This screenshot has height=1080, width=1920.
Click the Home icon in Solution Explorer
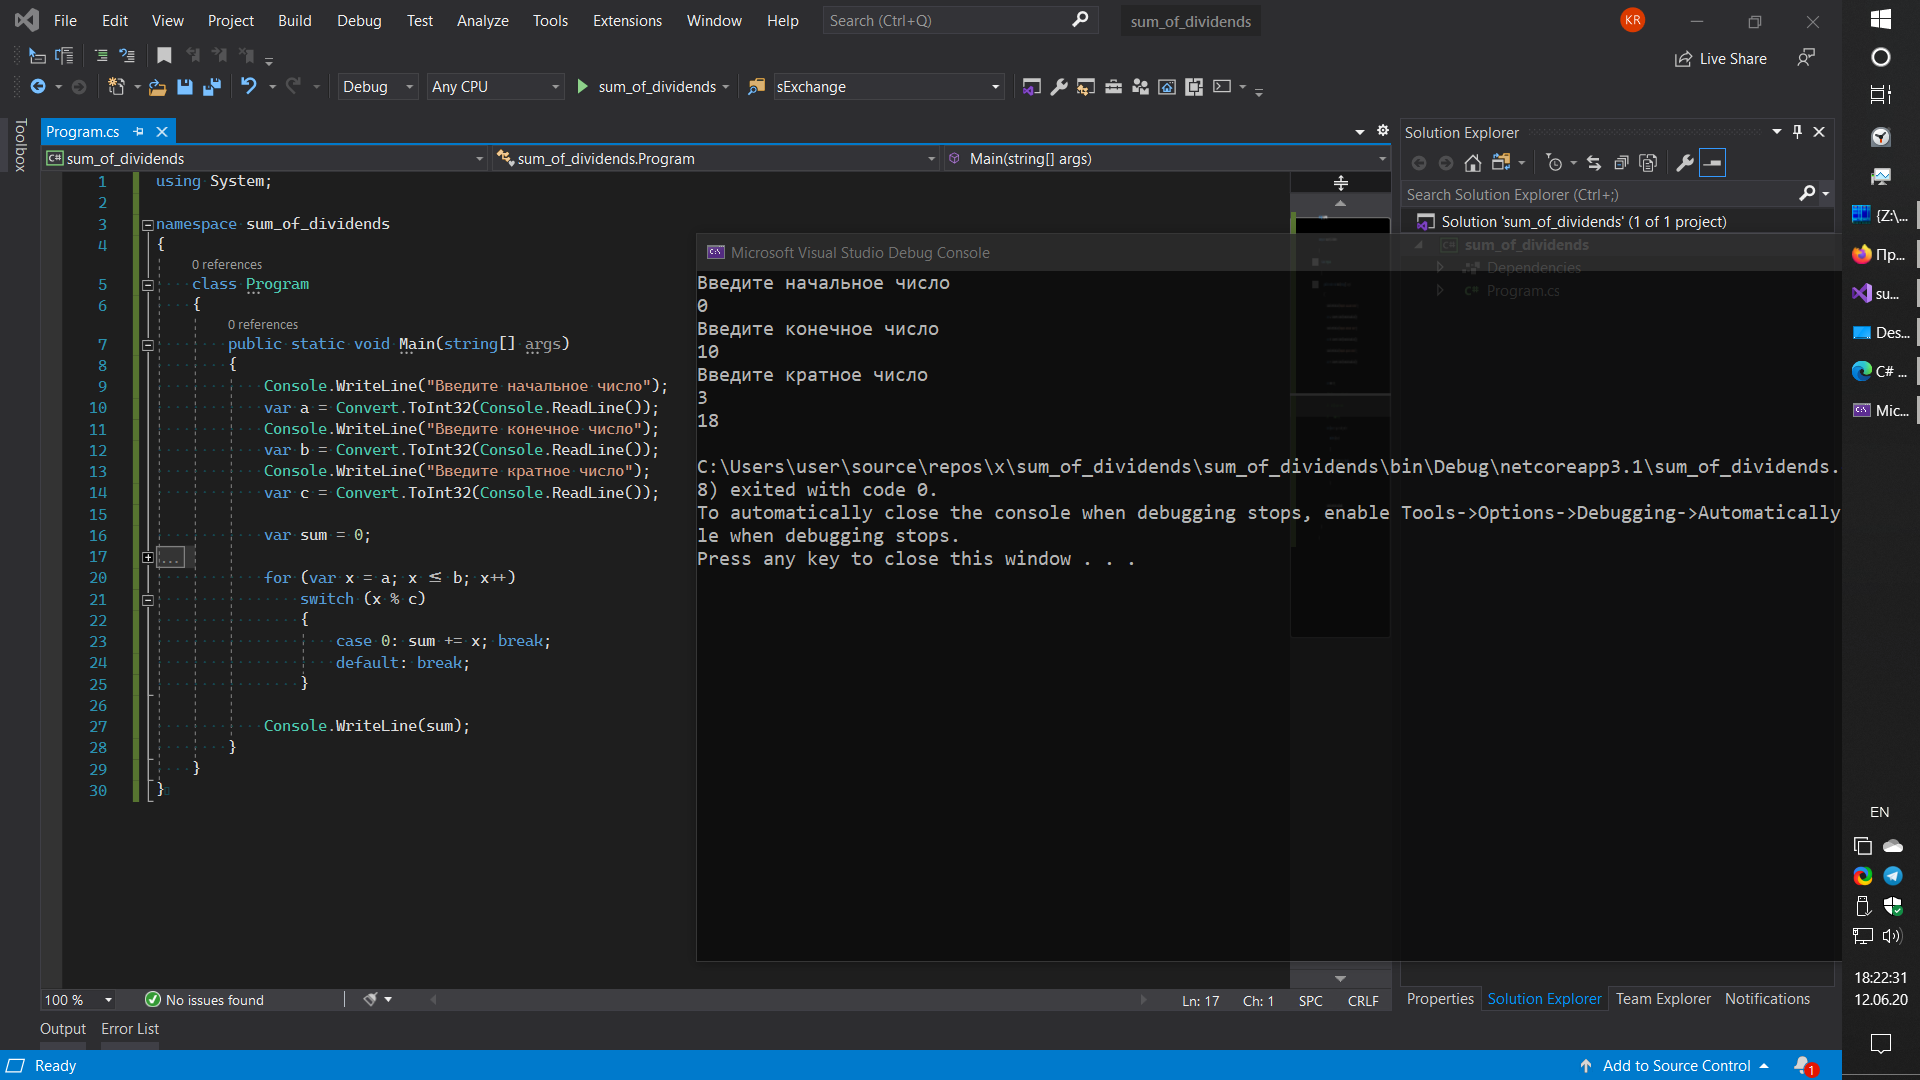pyautogui.click(x=1473, y=163)
